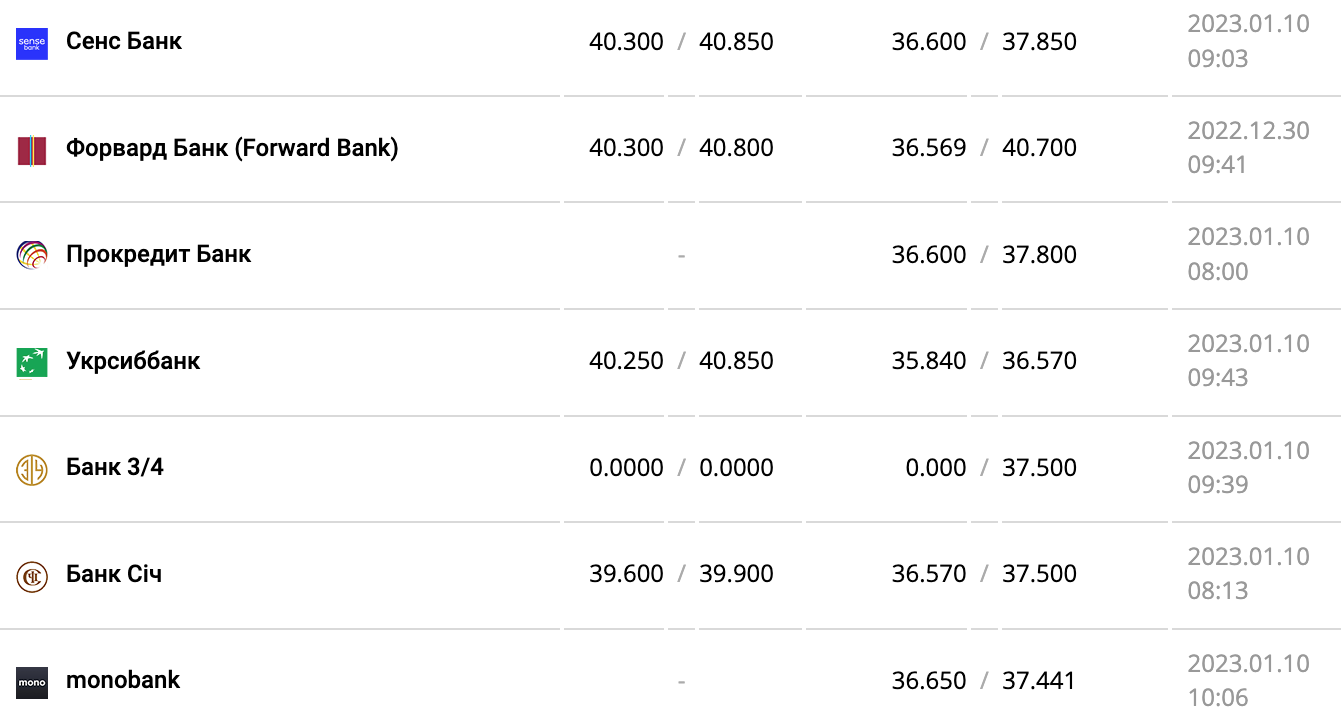Click Укрсиббанк rate 35.840 / 36.570

point(984,361)
